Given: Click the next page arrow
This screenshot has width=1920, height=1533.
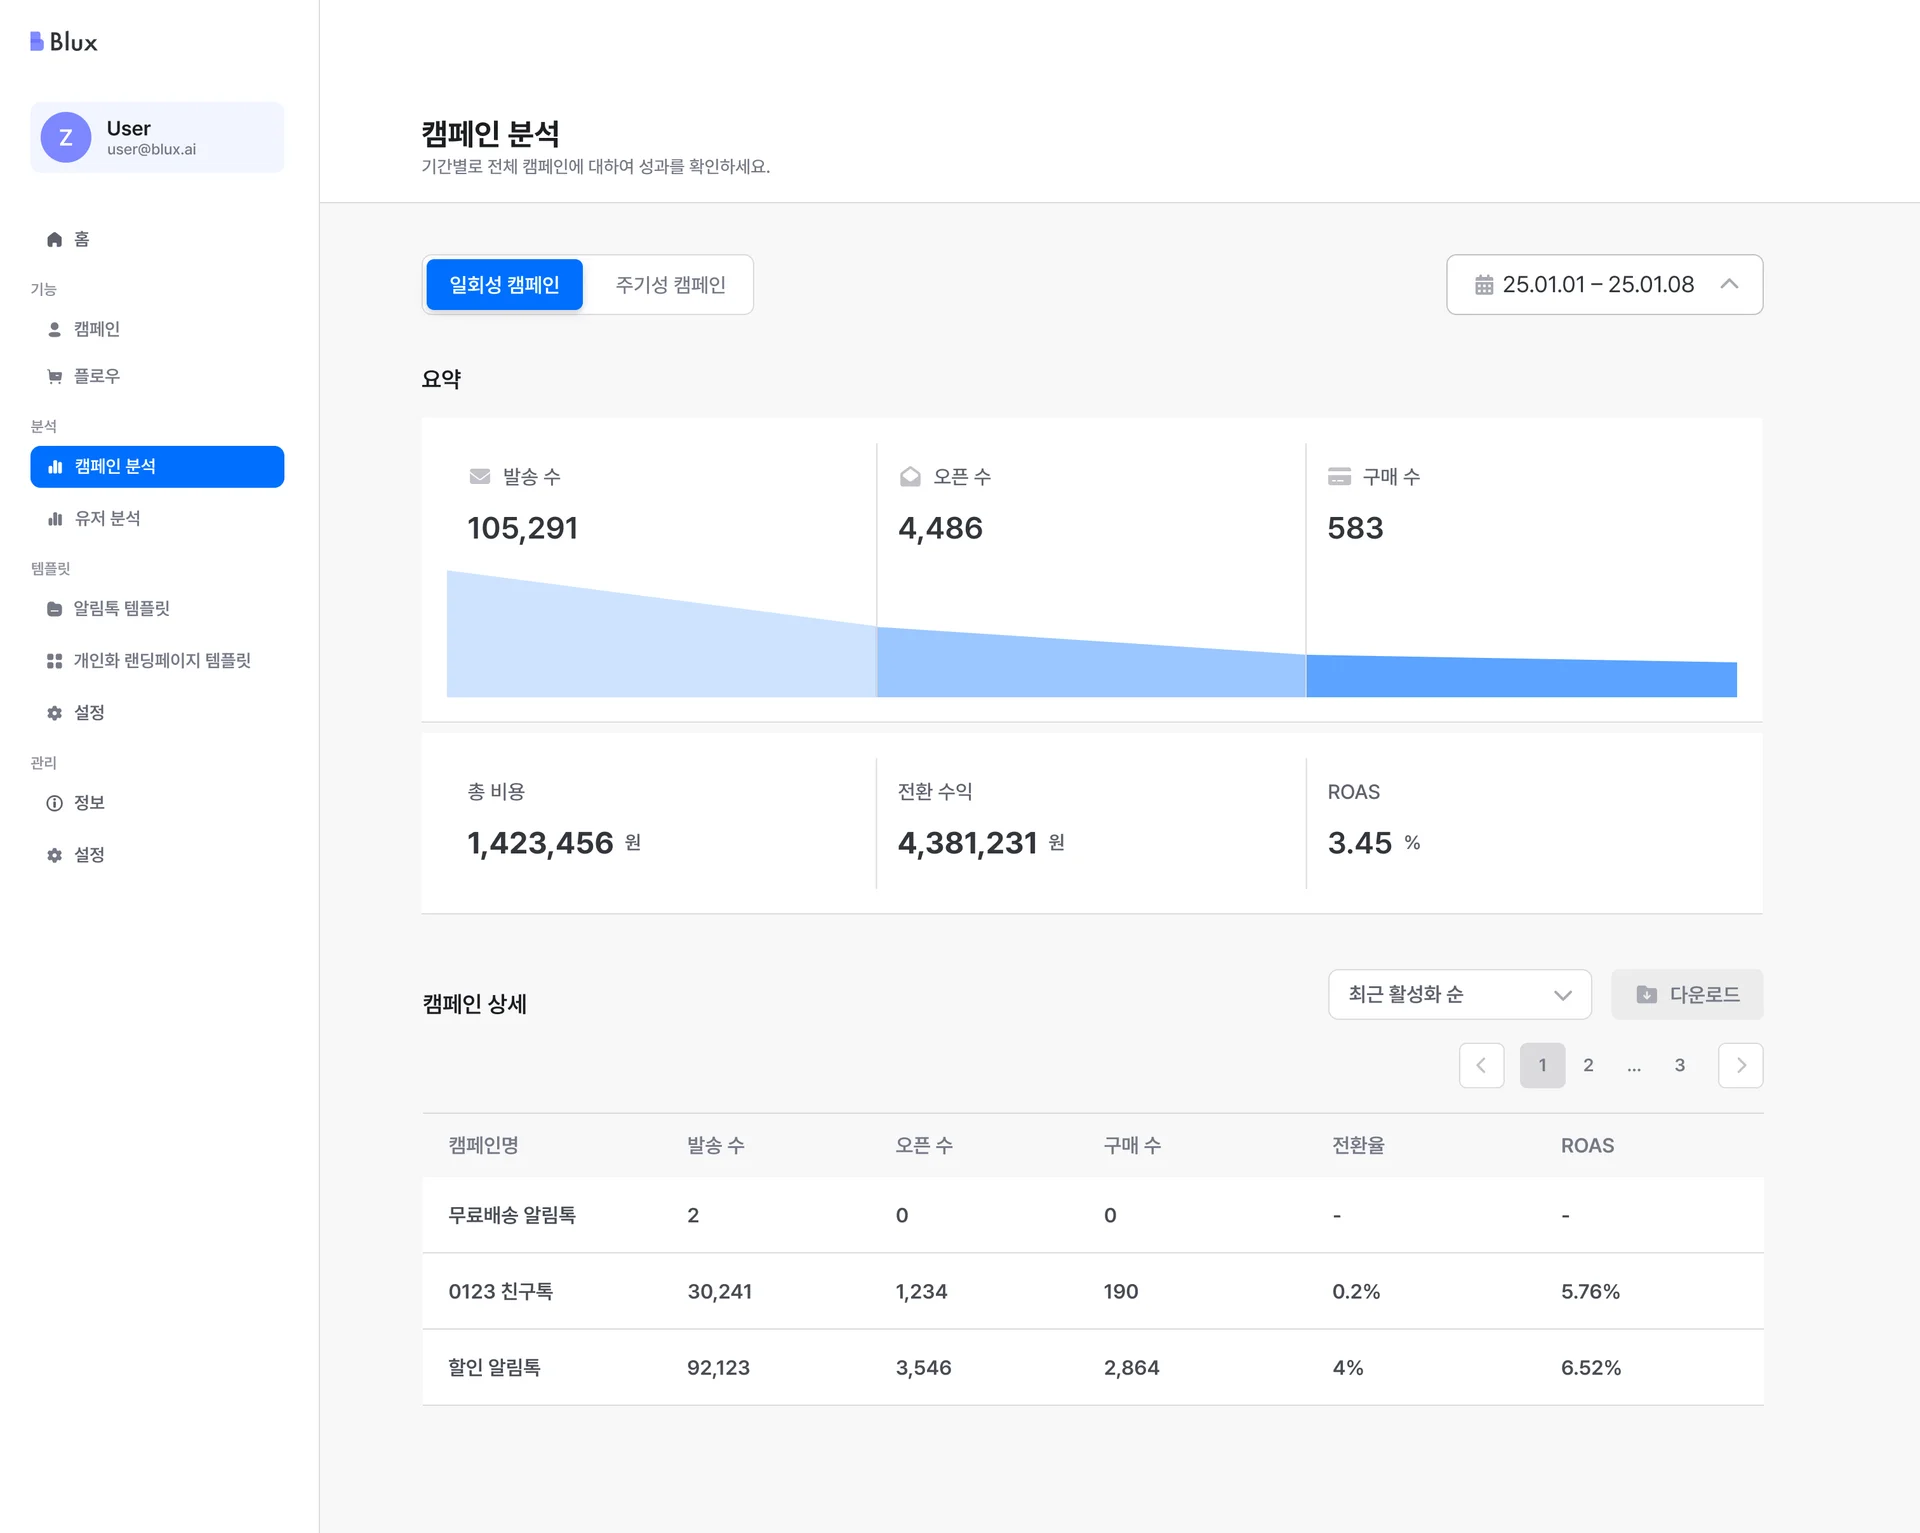Looking at the screenshot, I should [1740, 1065].
